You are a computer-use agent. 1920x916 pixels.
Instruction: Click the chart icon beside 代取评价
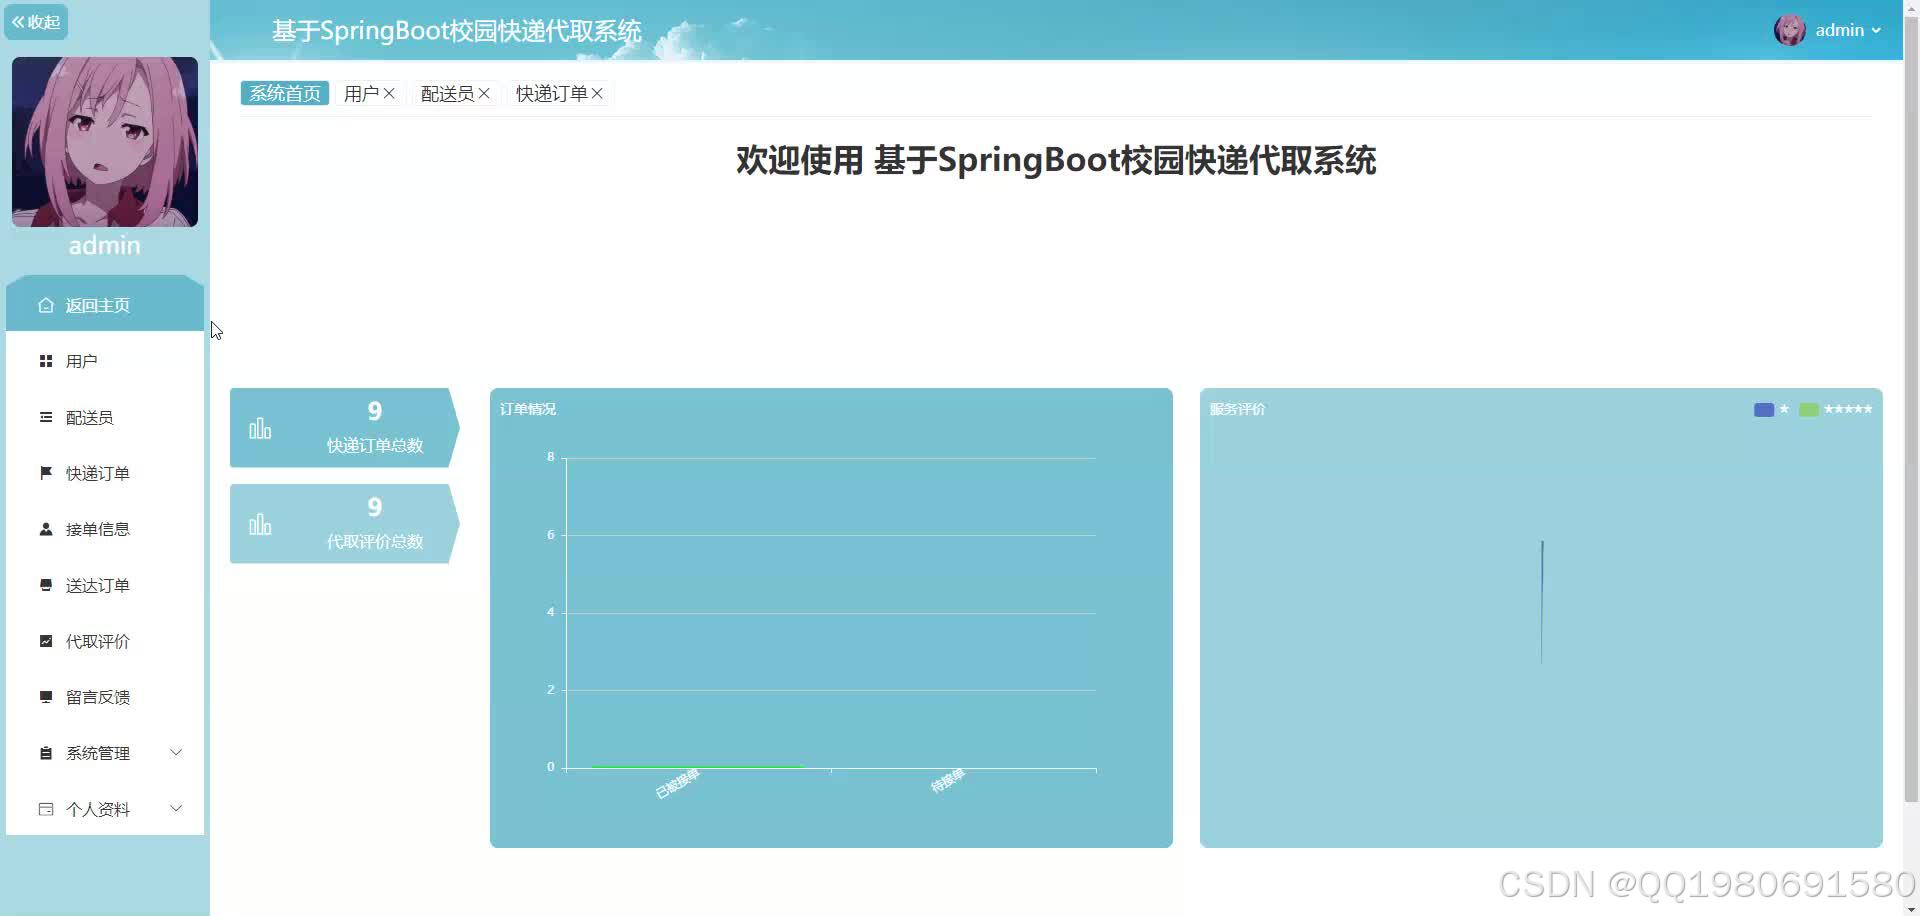point(46,641)
